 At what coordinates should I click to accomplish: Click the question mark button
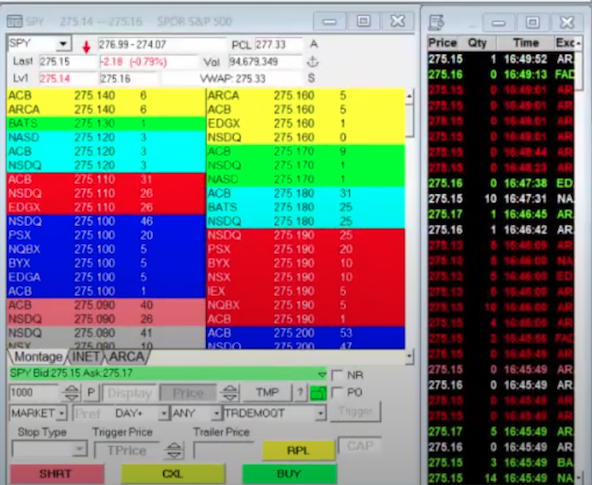pyautogui.click(x=300, y=393)
